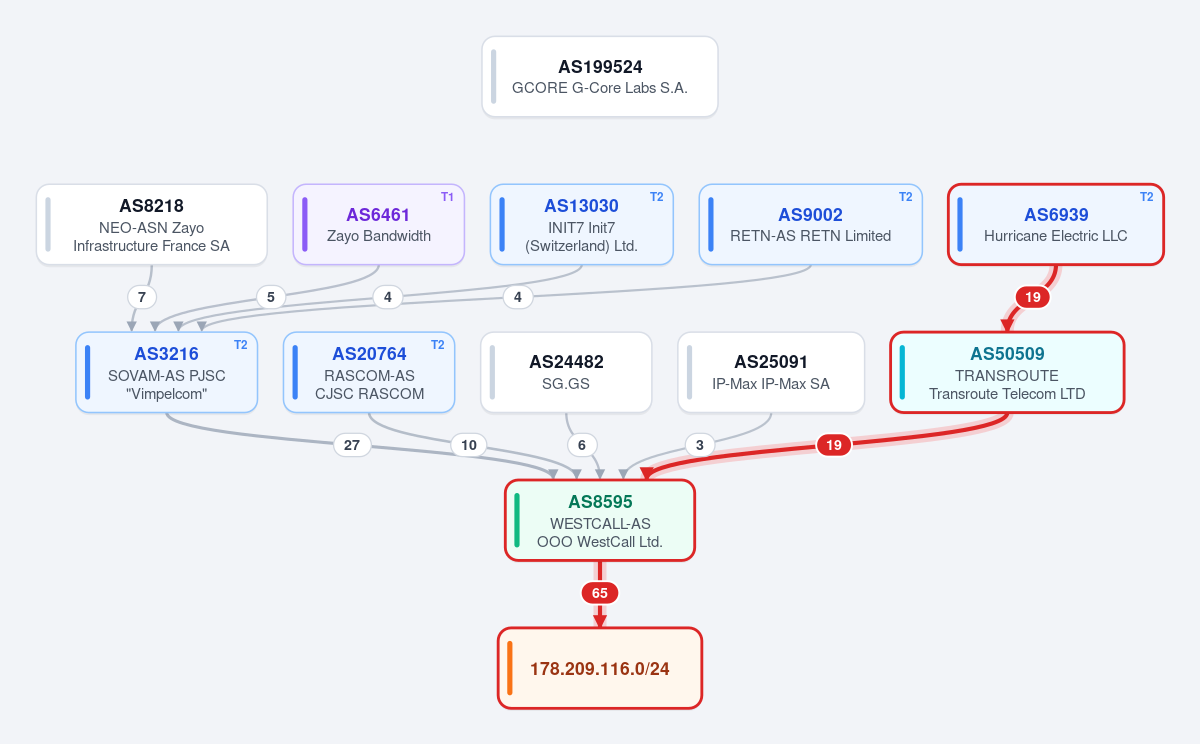Click the AS9002 RETN Limited node
1200x744 pixels.
coord(810,224)
